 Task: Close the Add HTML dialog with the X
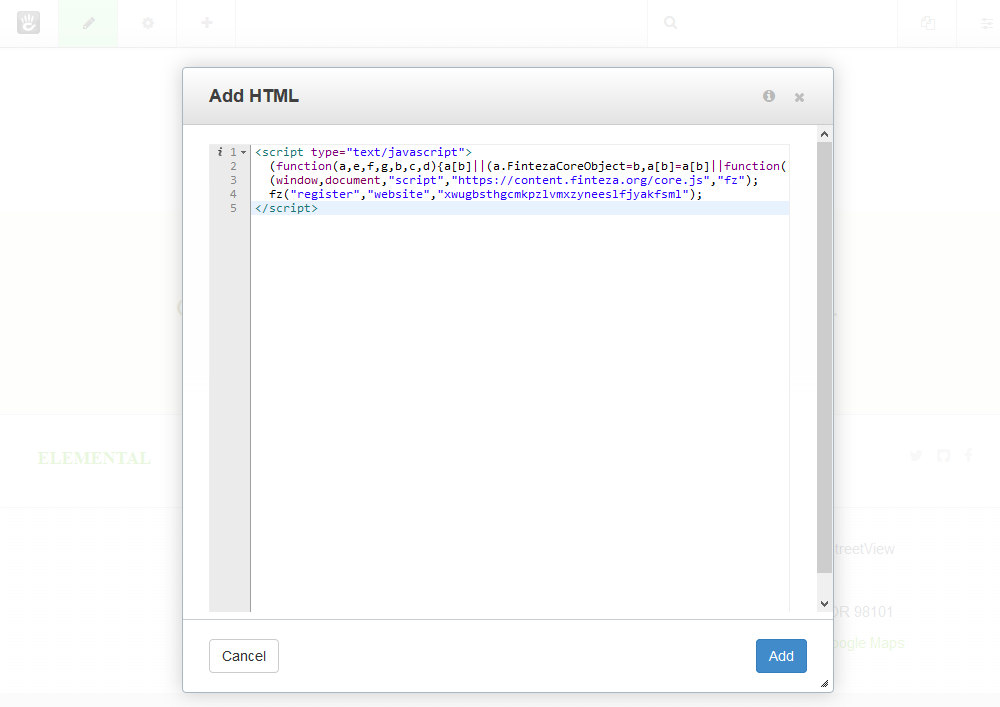coord(799,97)
